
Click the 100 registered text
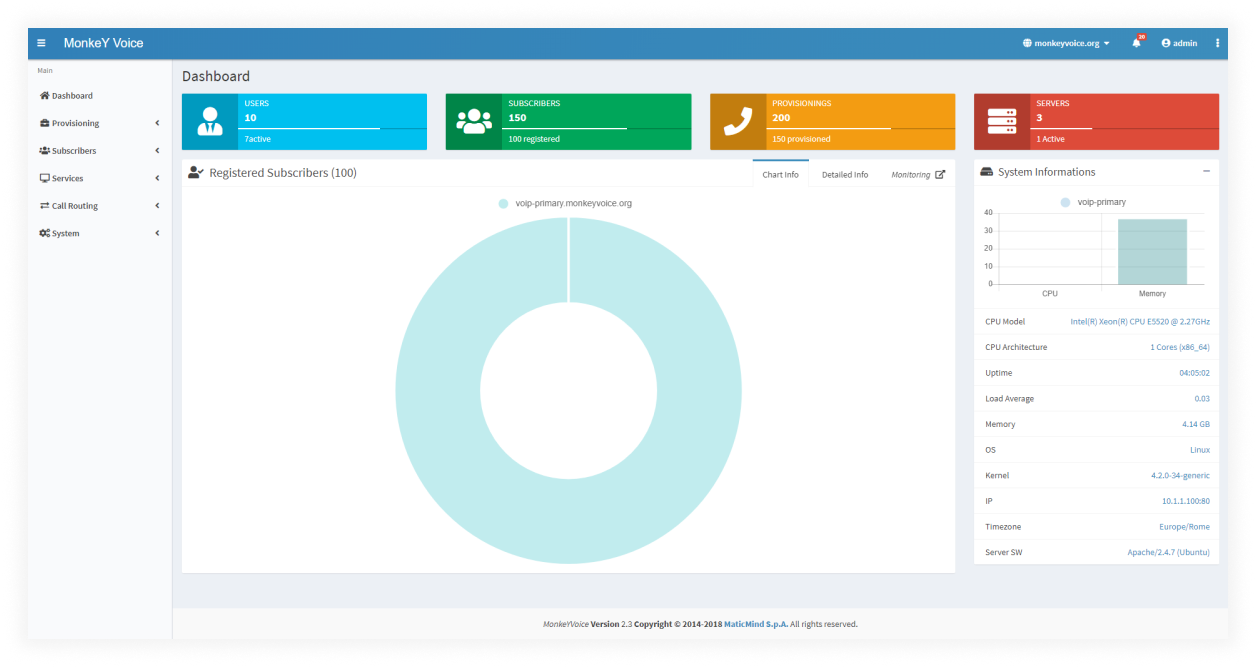534,139
